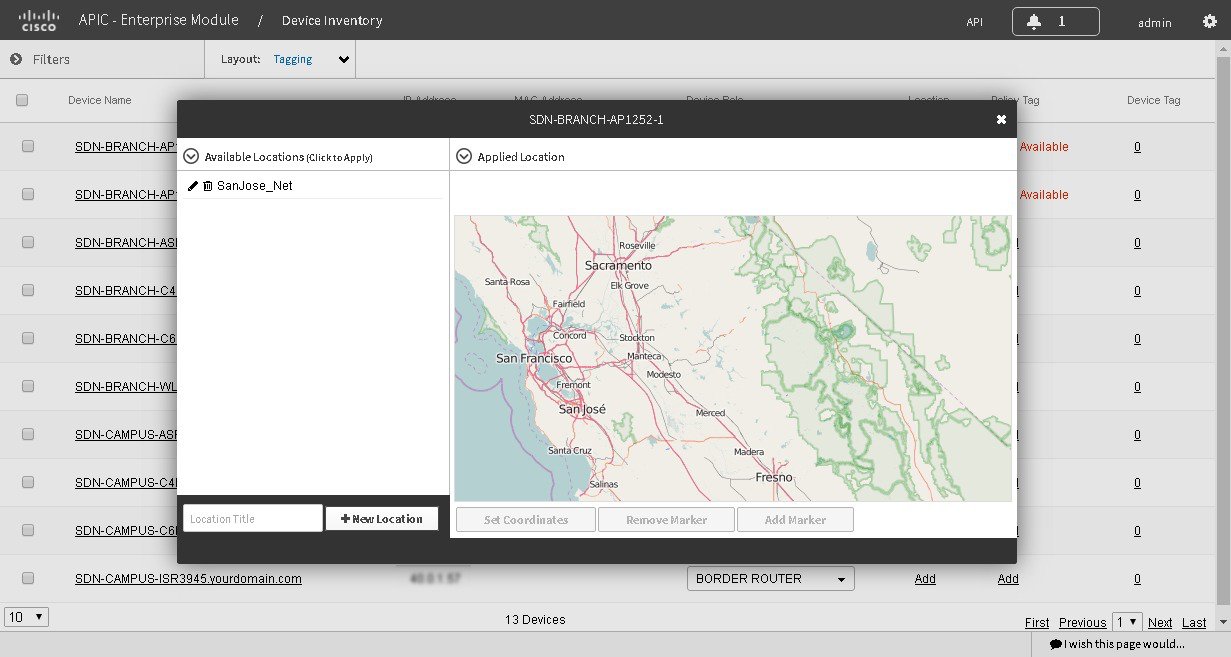Viewport: 1231px width, 657px height.
Task: Expand the Filters arrow icon
Action: tap(16, 59)
